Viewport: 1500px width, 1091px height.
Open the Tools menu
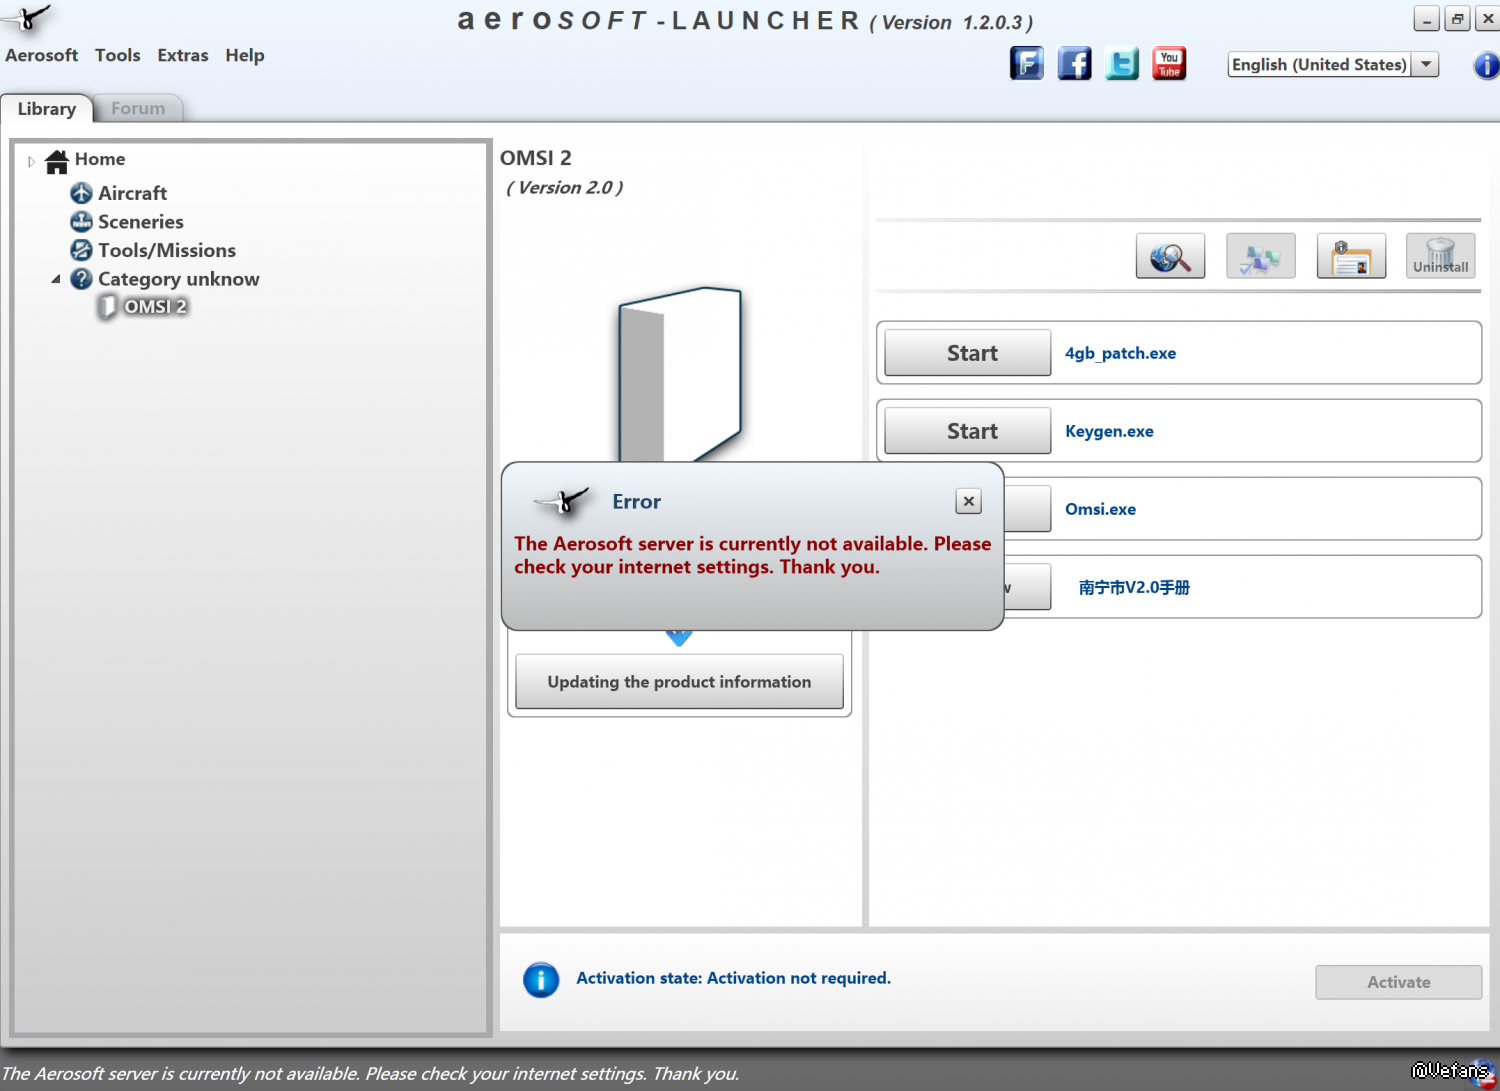point(117,56)
